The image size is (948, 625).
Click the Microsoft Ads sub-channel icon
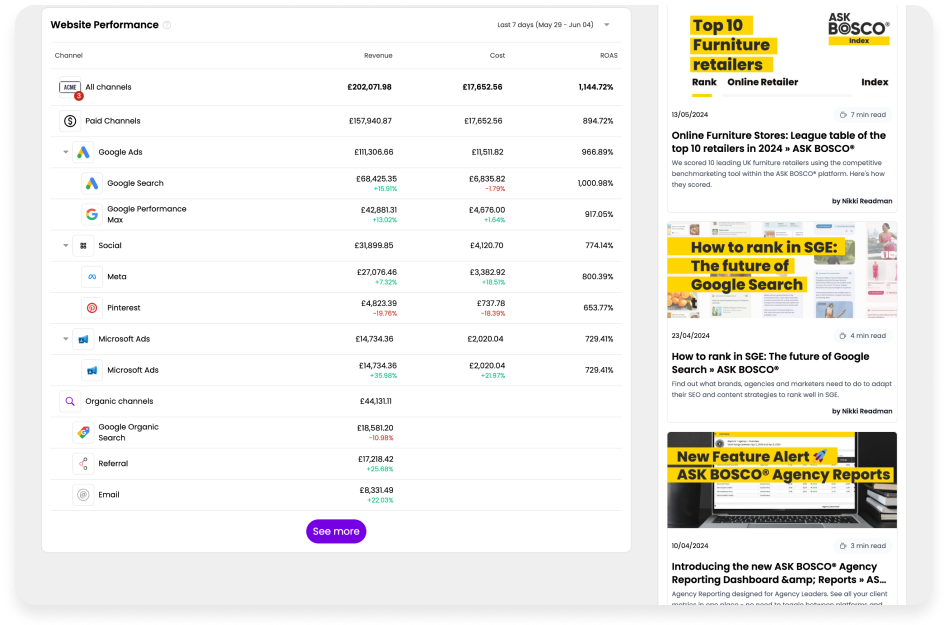pyautogui.click(x=92, y=370)
